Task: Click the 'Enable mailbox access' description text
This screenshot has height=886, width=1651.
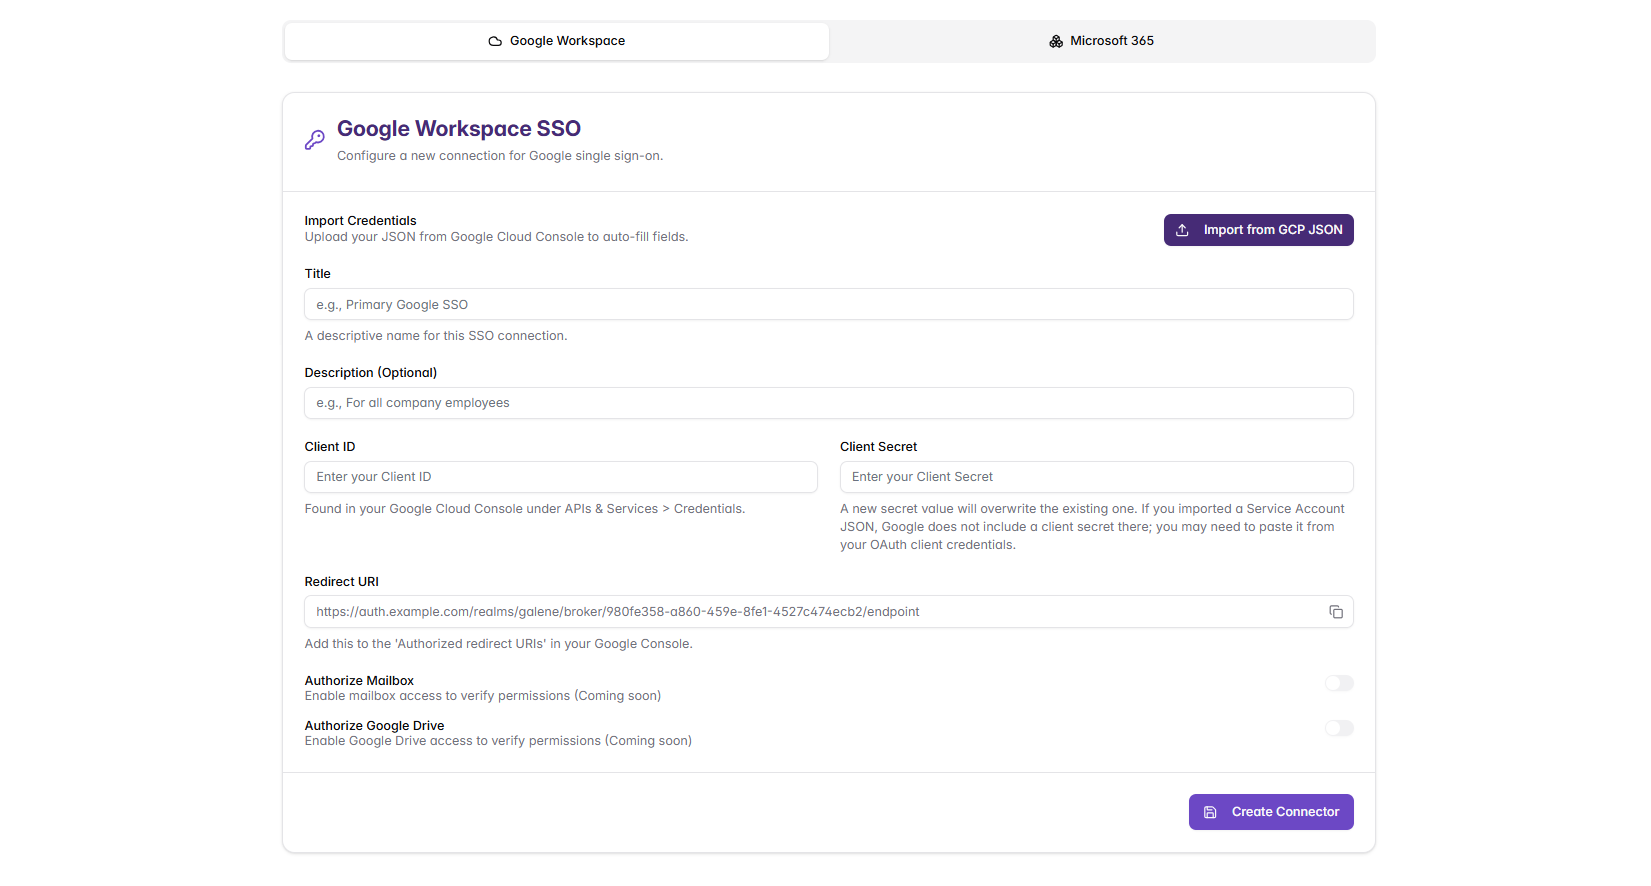Action: point(483,696)
